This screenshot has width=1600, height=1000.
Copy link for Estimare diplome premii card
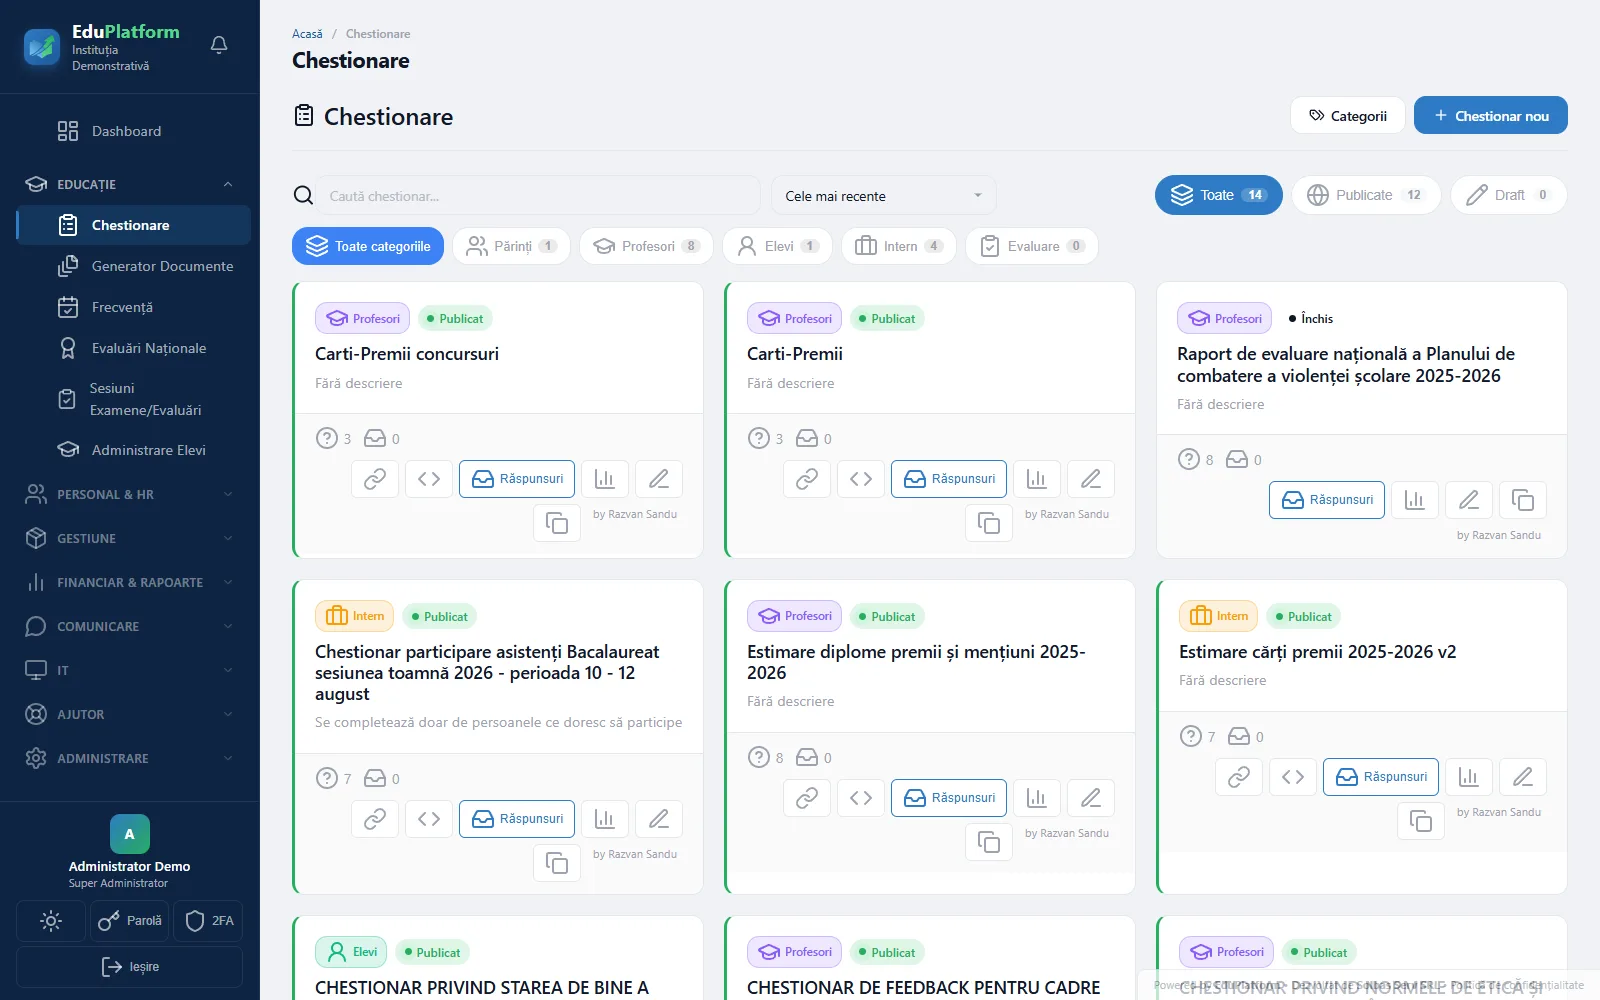click(807, 798)
